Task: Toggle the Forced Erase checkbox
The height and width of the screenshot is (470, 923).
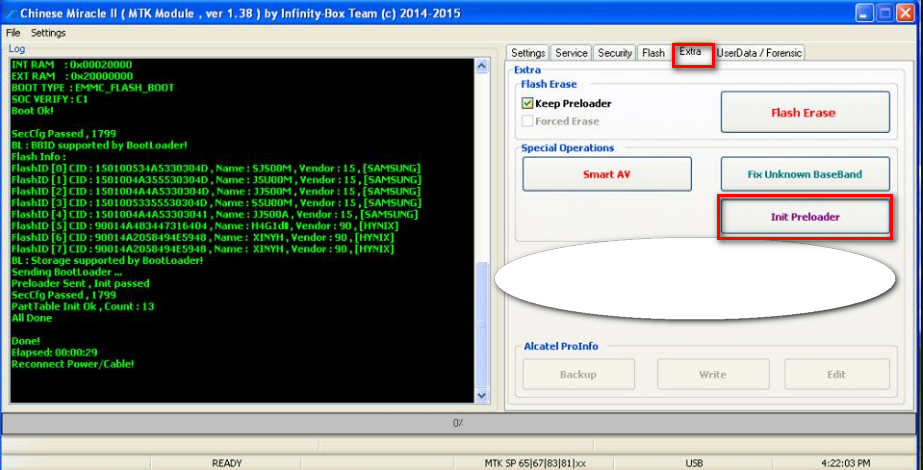Action: [527, 121]
